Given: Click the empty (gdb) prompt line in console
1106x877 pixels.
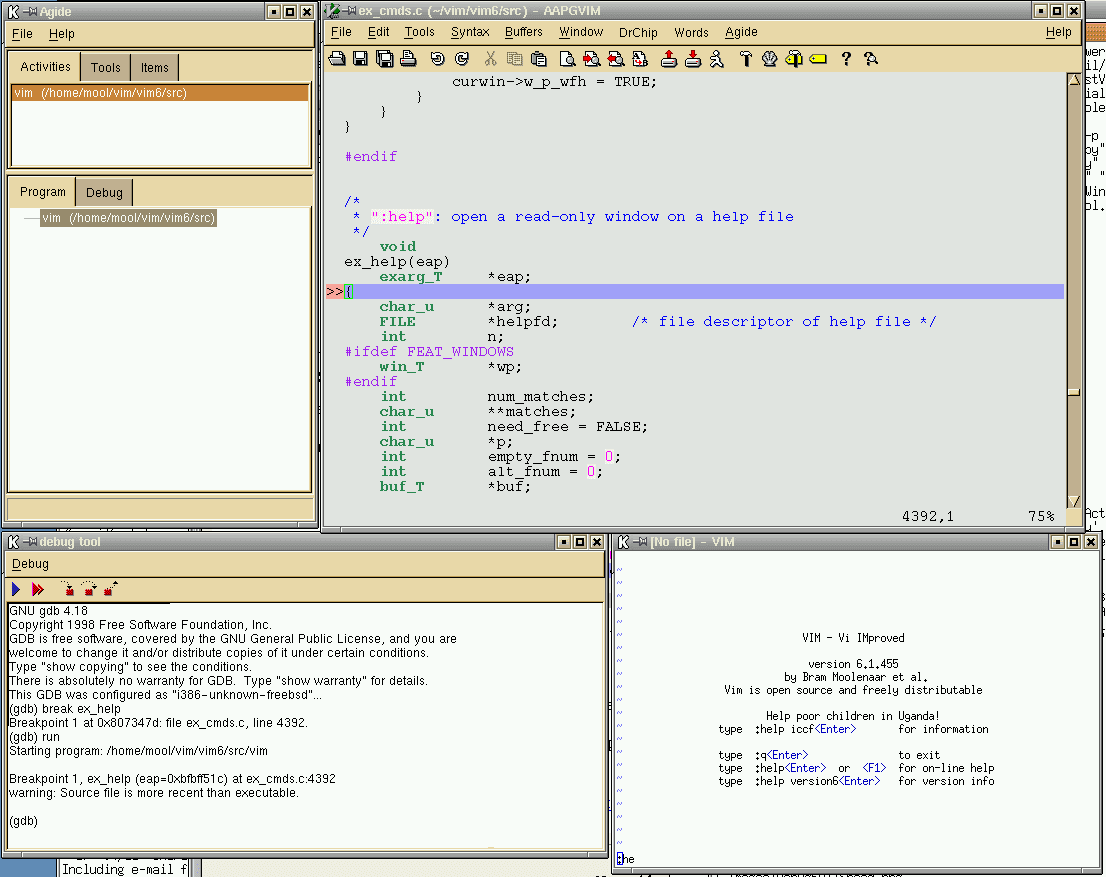Looking at the screenshot, I should [23, 821].
